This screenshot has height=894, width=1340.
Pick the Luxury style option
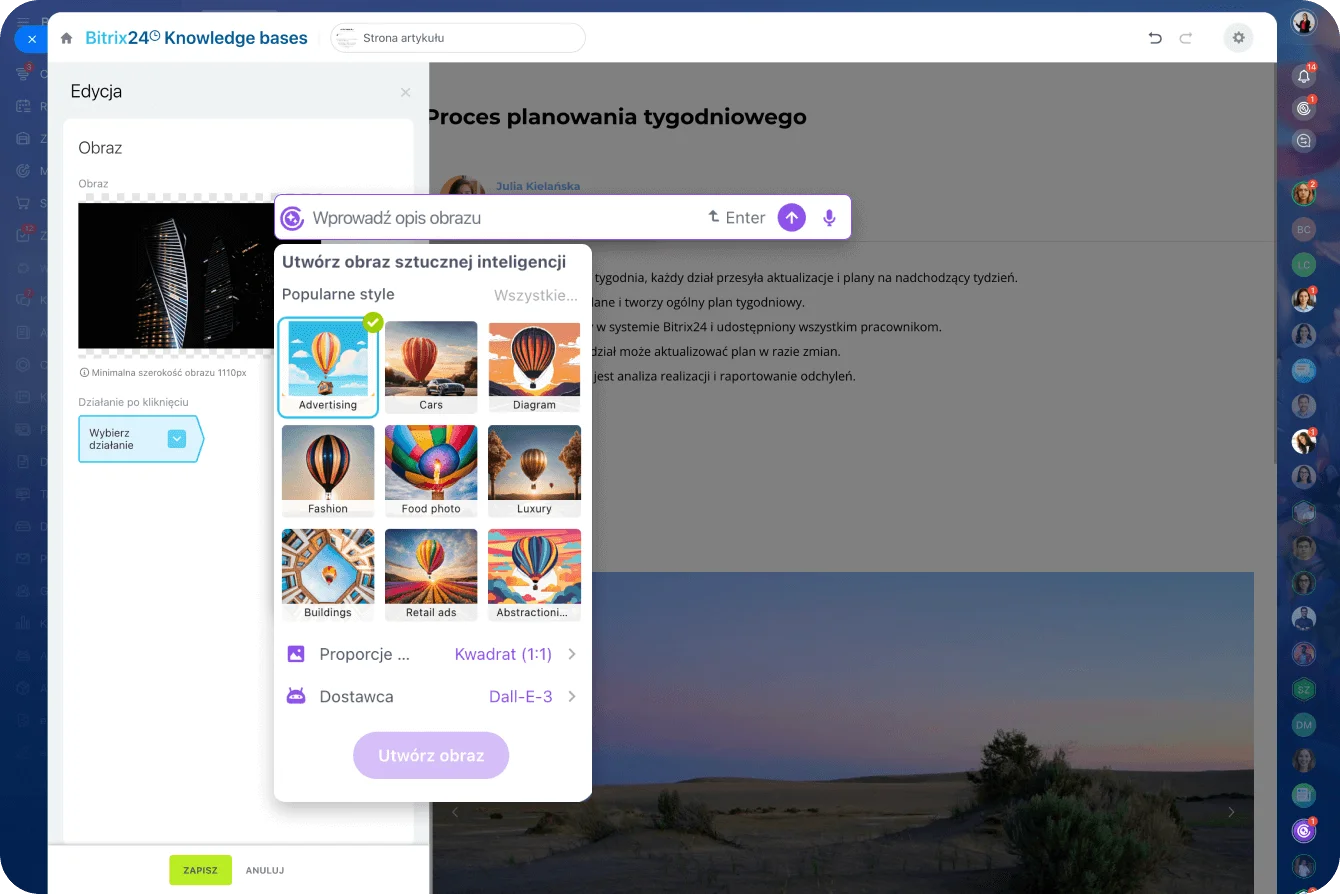(x=534, y=470)
